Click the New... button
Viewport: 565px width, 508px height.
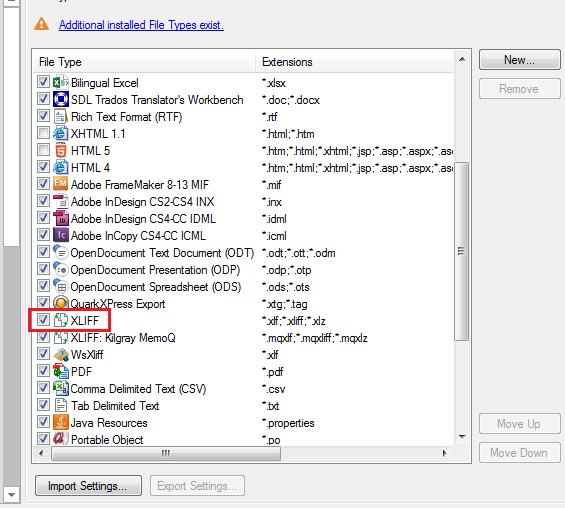520,60
